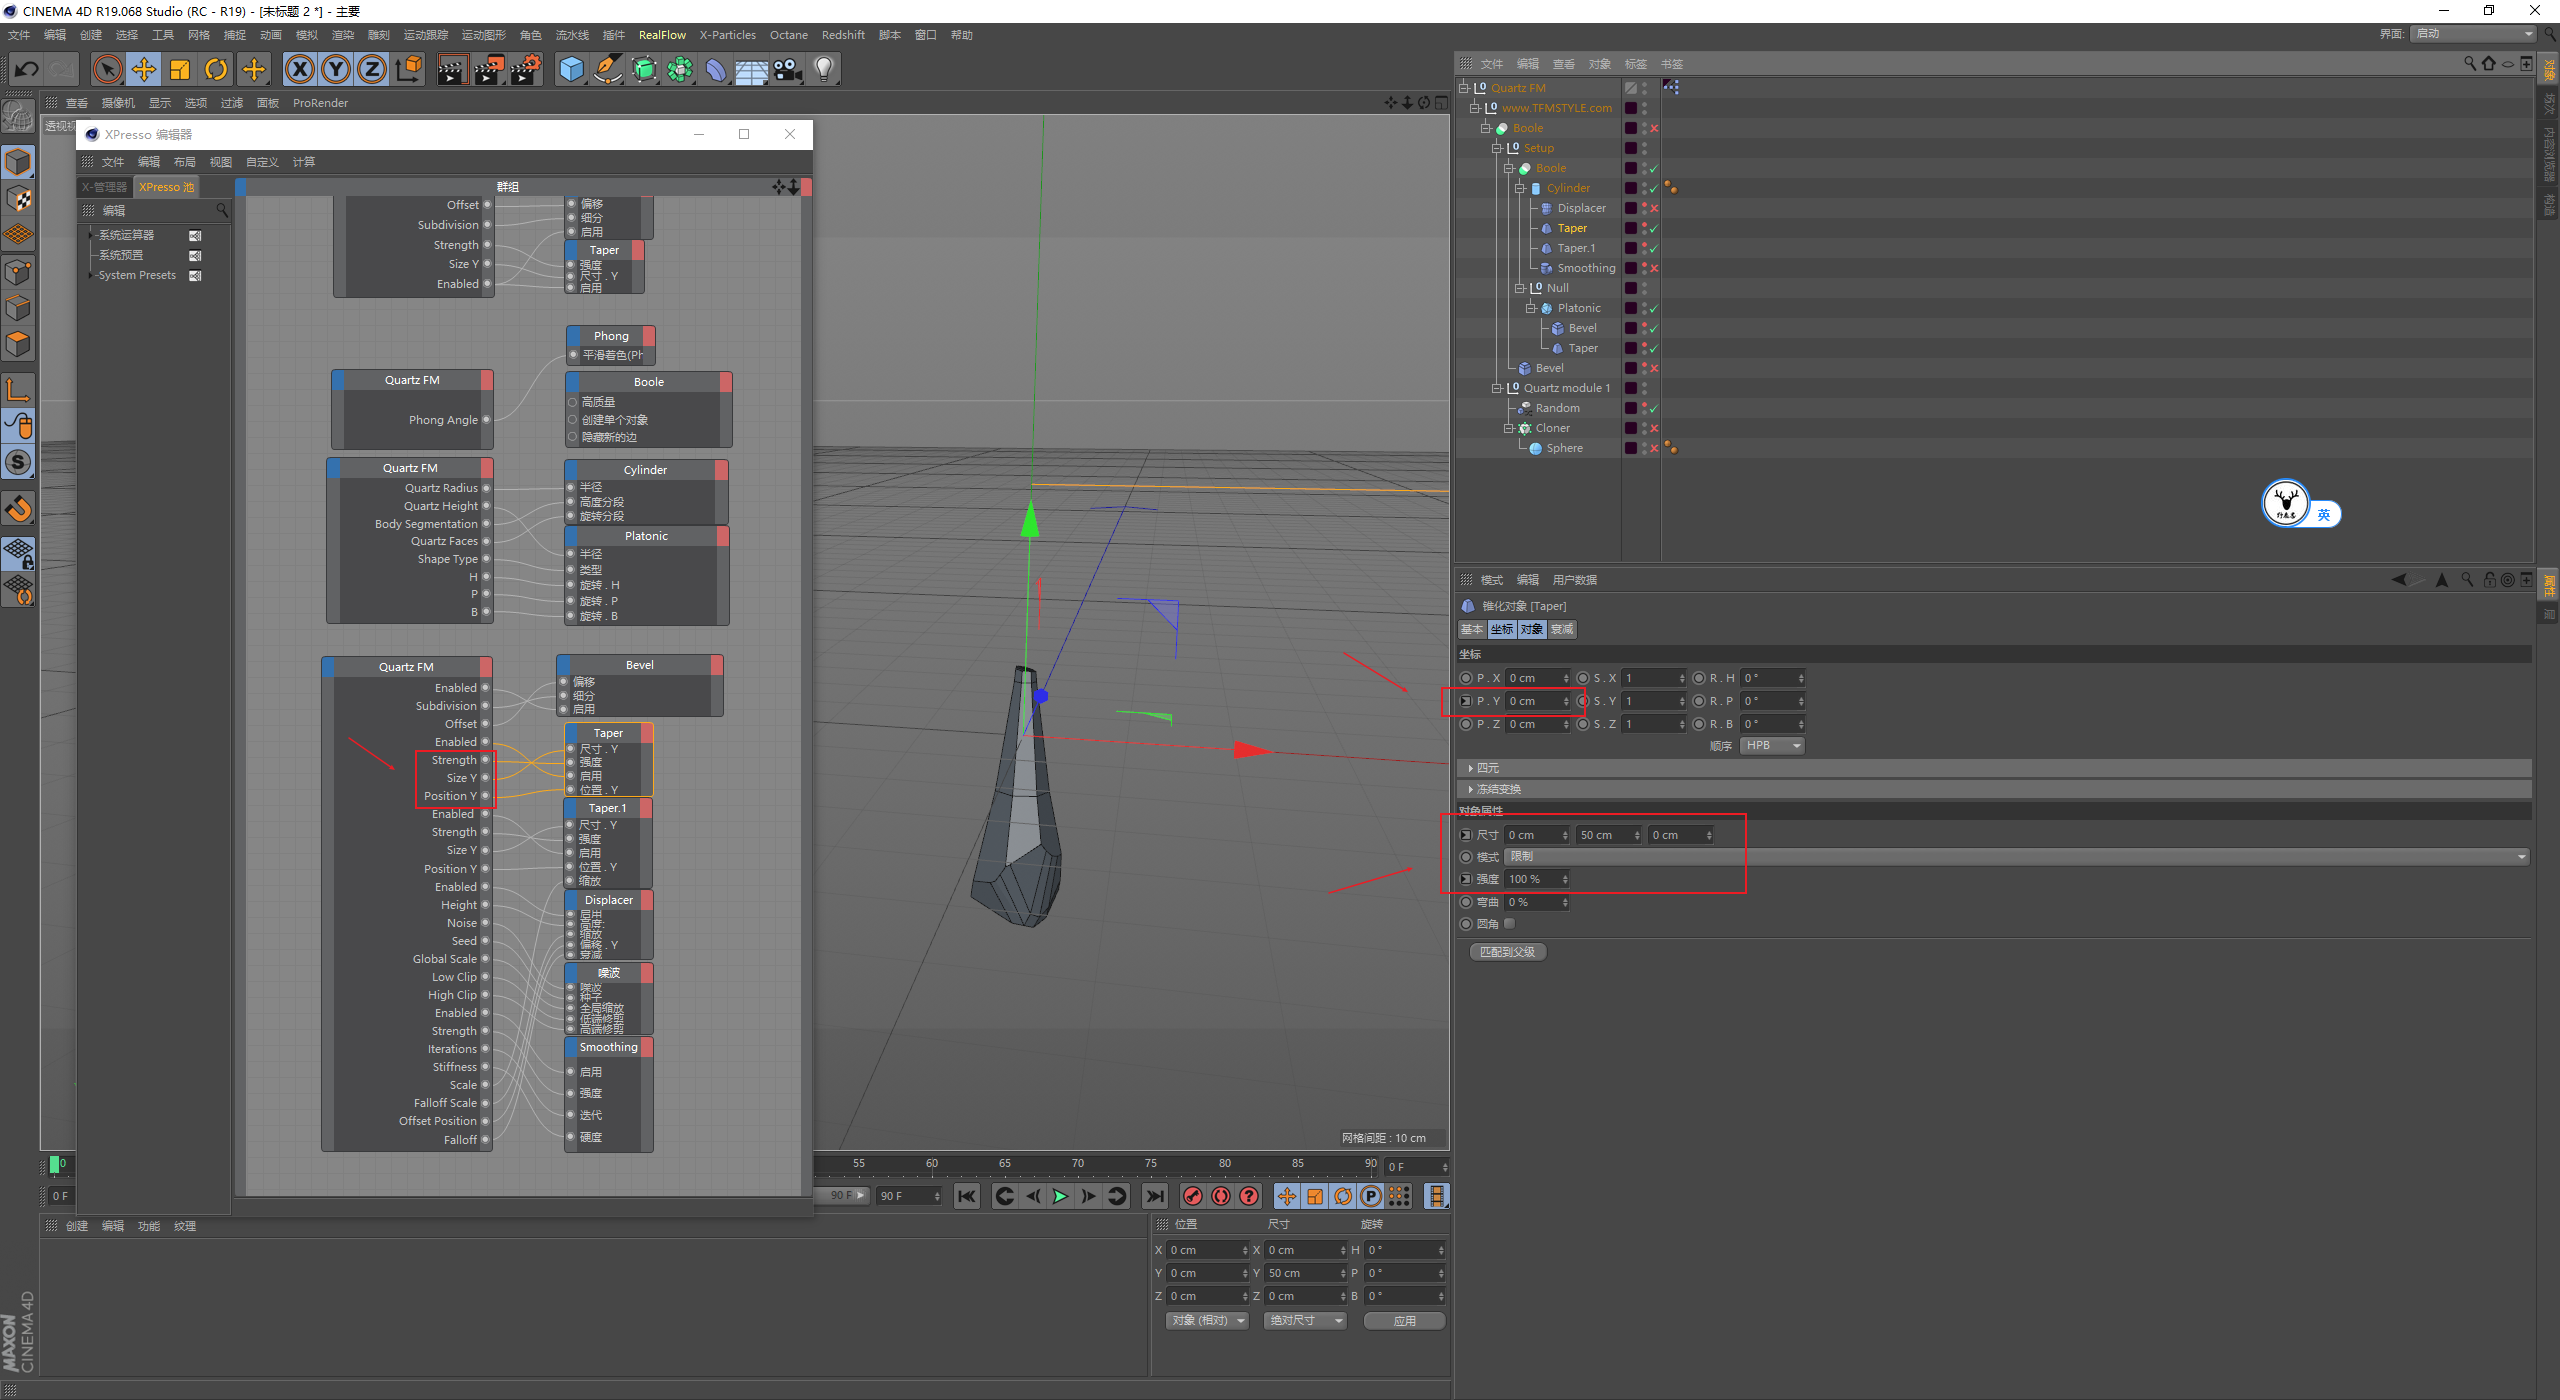This screenshot has height=1400, width=2560.
Task: Click the Record active objects button
Action: click(x=1192, y=1196)
